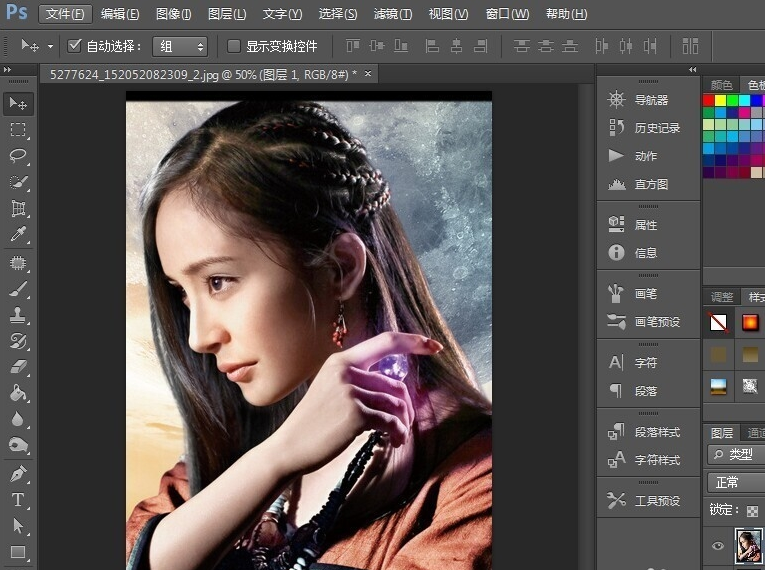The width and height of the screenshot is (765, 570).
Task: Close the 5277624_152052082309_2.jpg document tab
Action: click(x=368, y=74)
